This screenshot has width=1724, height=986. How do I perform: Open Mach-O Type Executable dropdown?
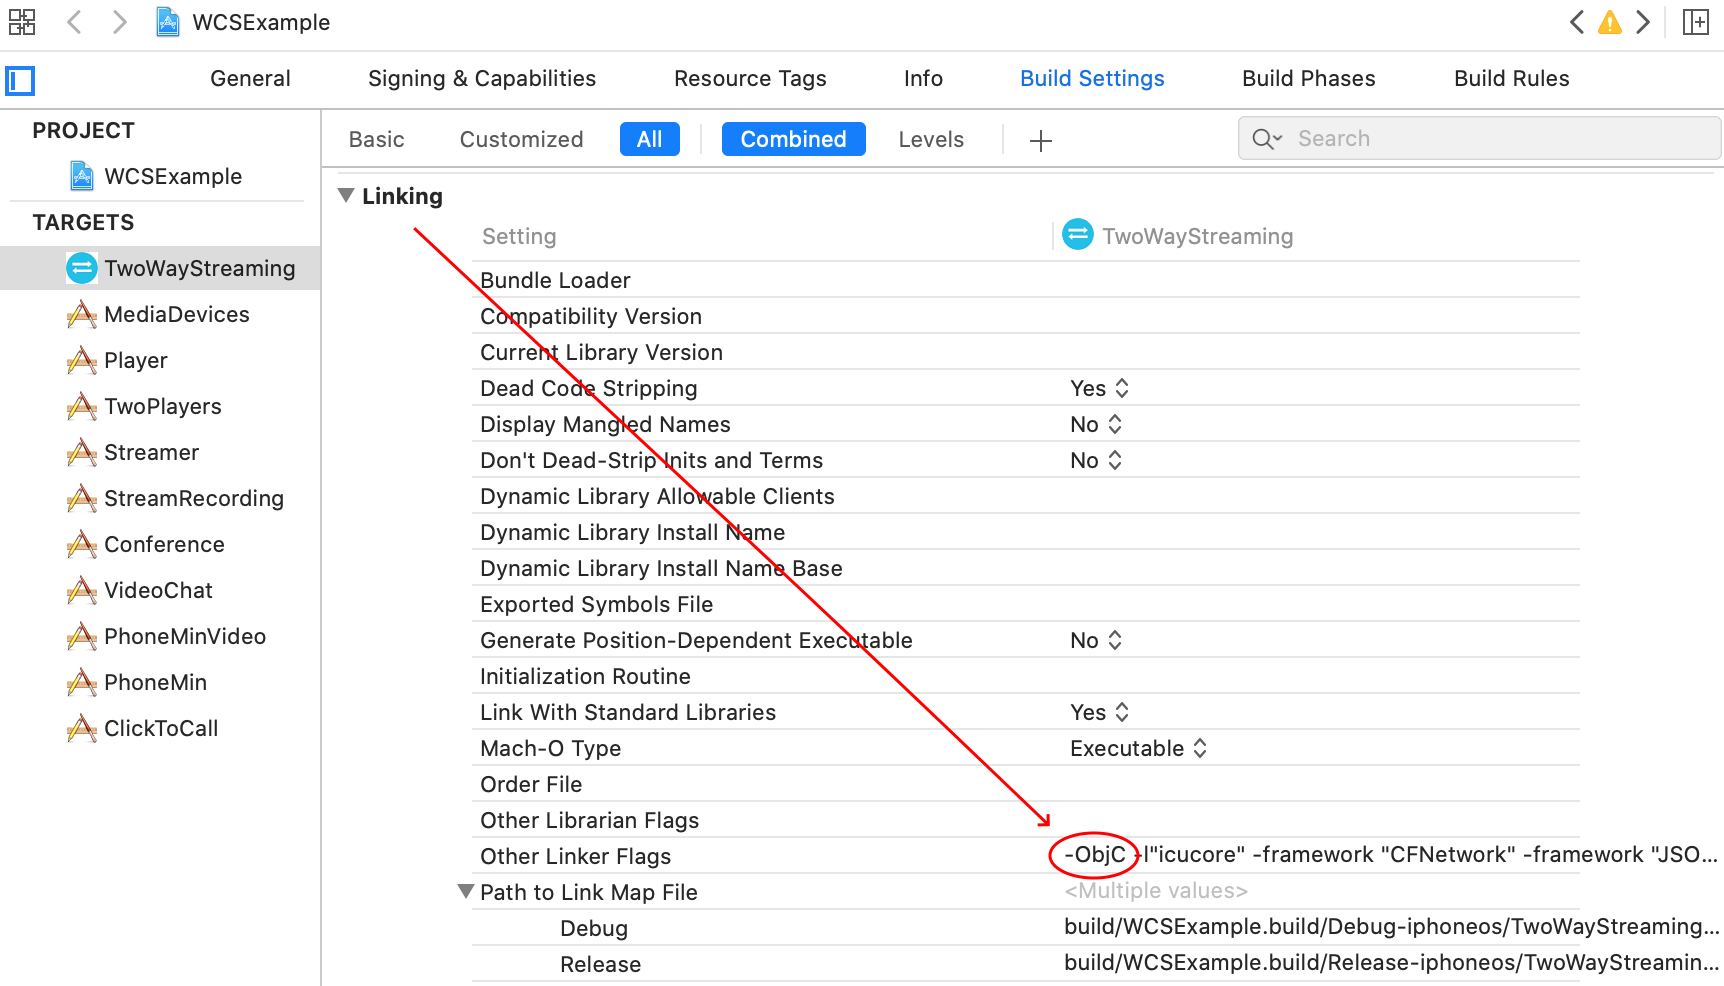tap(1138, 748)
